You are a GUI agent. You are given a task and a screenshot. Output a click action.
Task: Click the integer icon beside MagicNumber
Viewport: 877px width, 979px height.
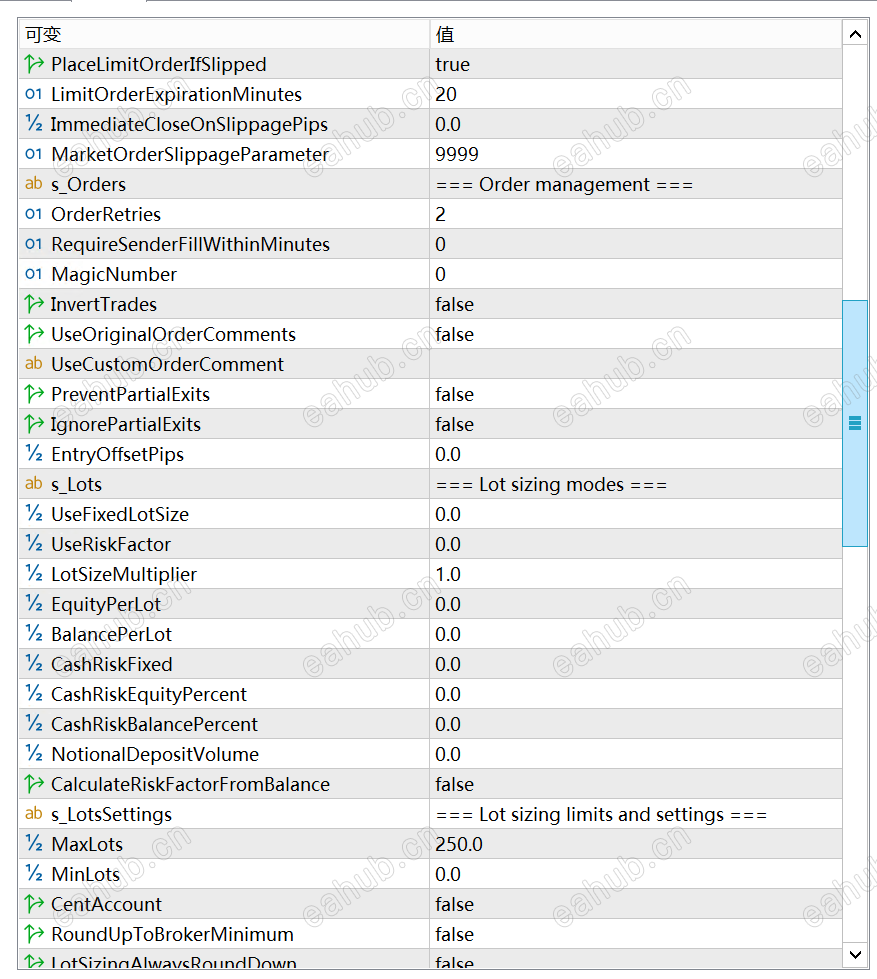point(34,274)
